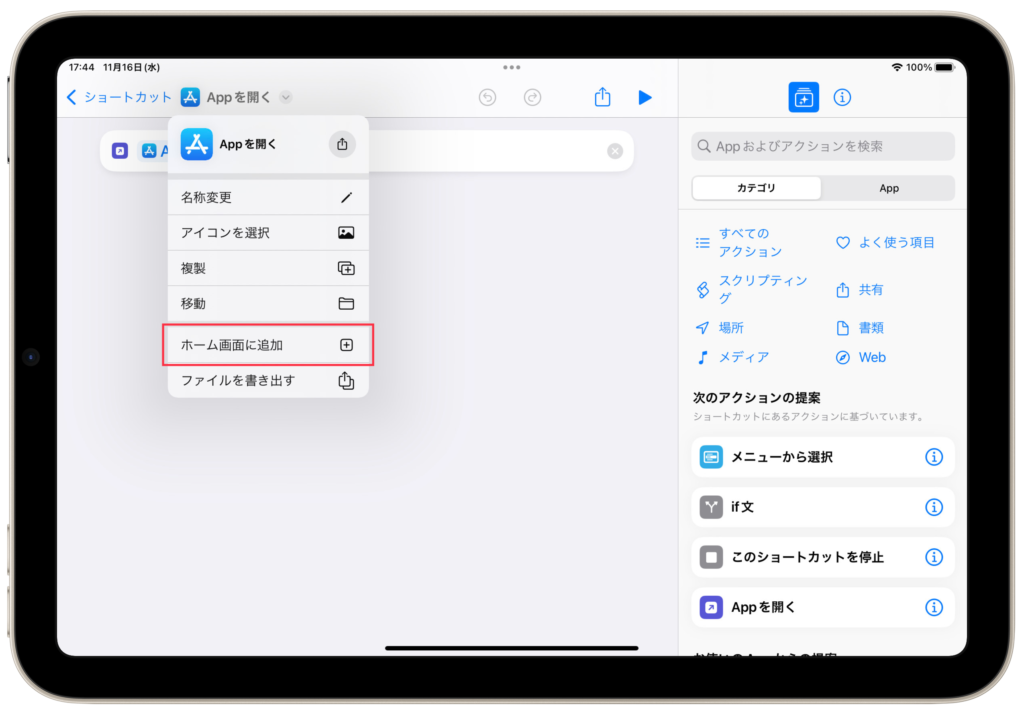Tap the undo arrow in the toolbar
This screenshot has width=1024, height=715.
click(x=487, y=97)
